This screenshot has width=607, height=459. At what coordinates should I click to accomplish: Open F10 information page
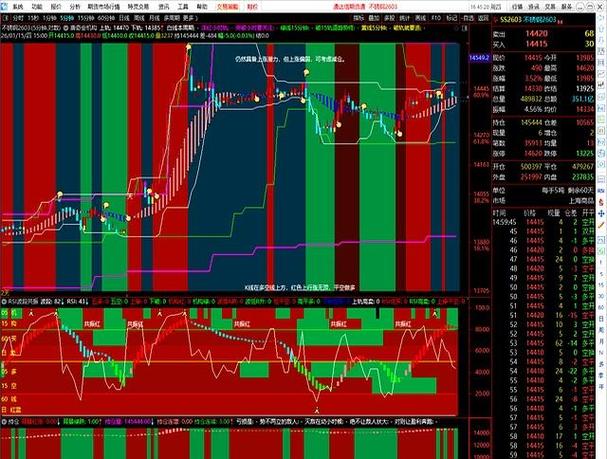[x=436, y=18]
